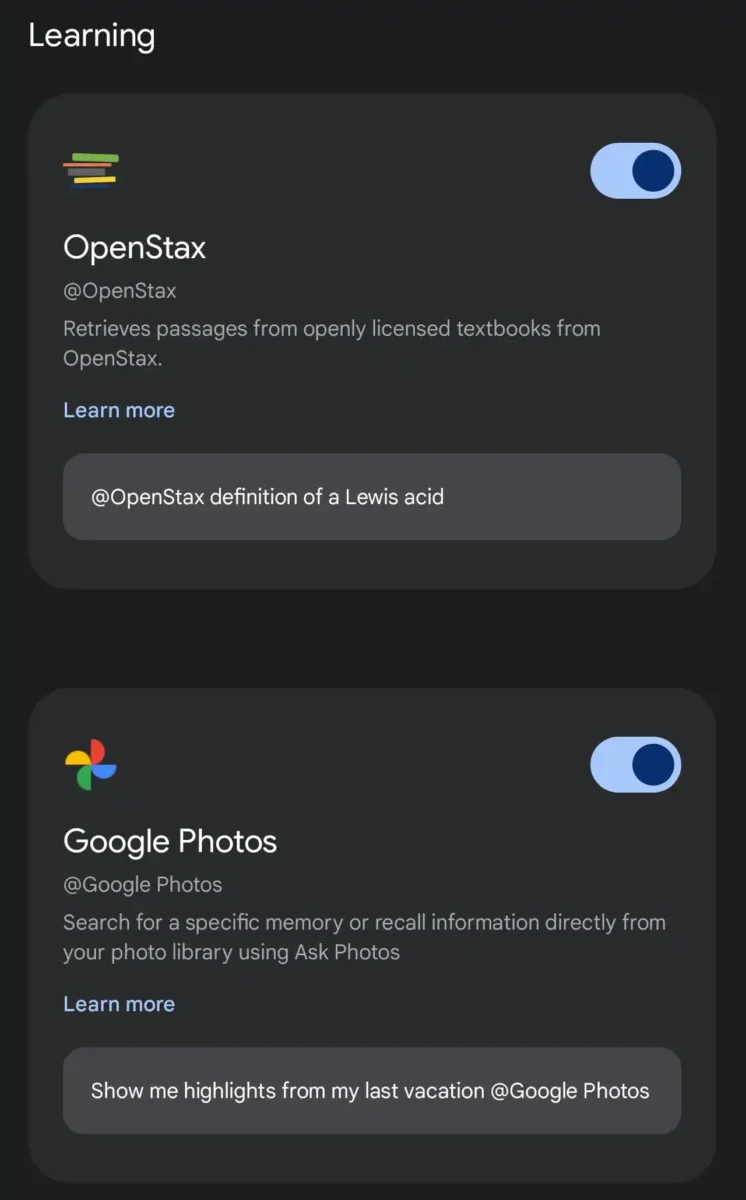Click the Google Photos extension title
This screenshot has width=746, height=1200.
[x=170, y=841]
